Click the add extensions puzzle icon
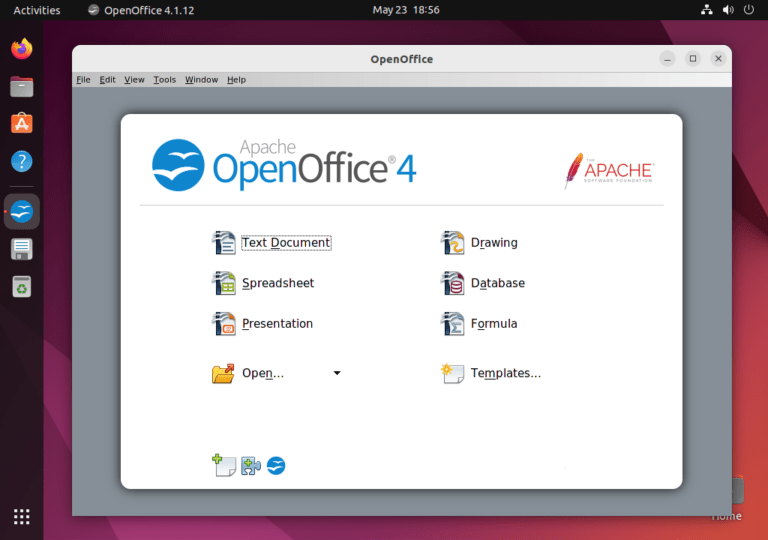Screen dimensions: 768x540 (251, 465)
